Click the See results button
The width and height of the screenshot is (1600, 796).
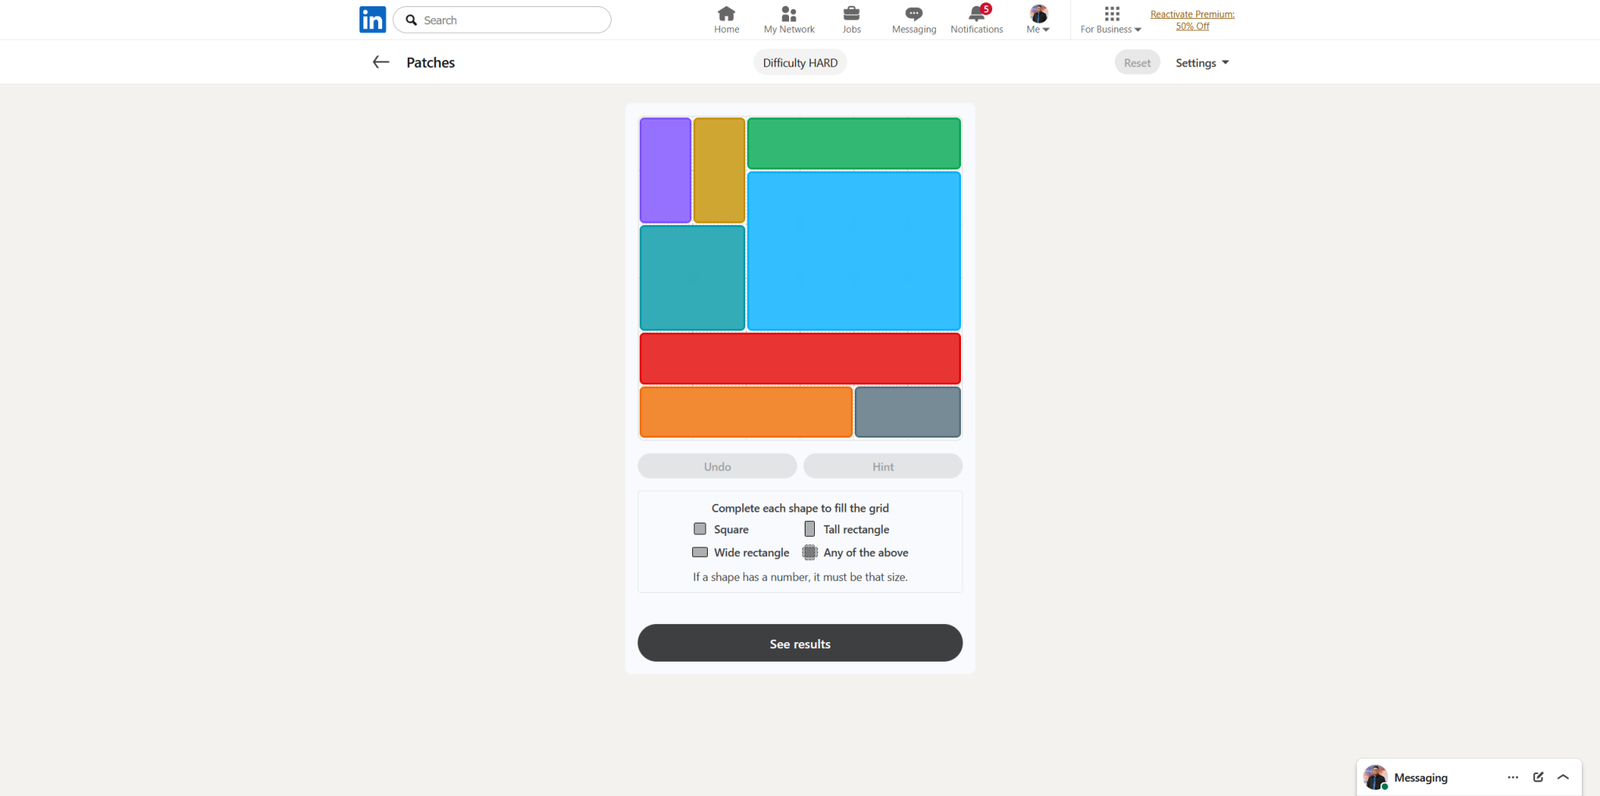pos(800,643)
